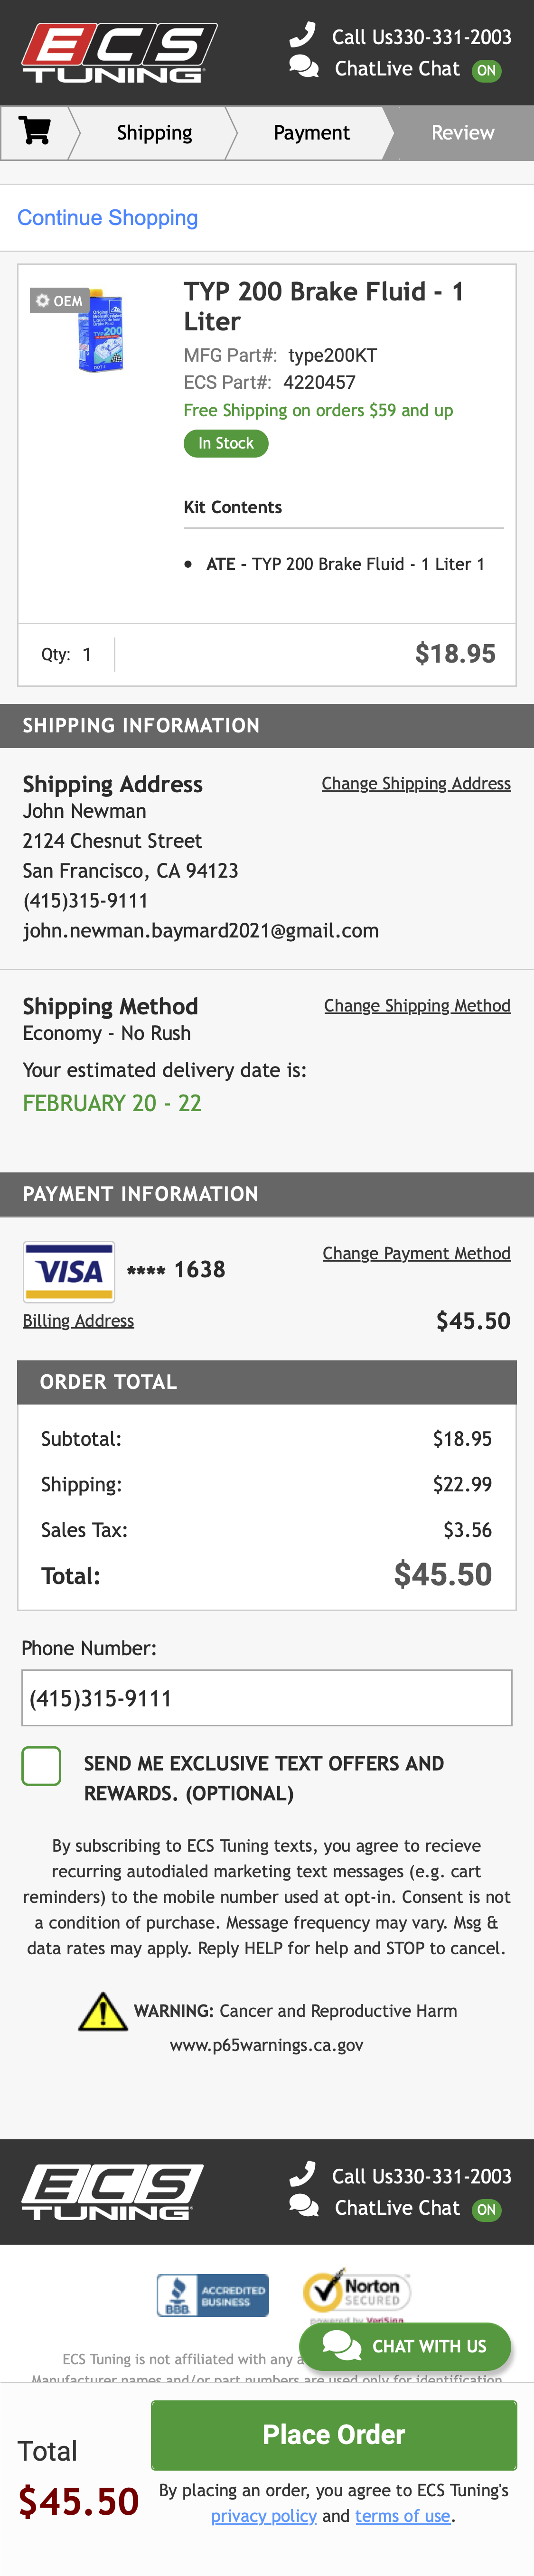Image resolution: width=534 pixels, height=2576 pixels.
Task: Click Continue Shopping link
Action: click(x=107, y=218)
